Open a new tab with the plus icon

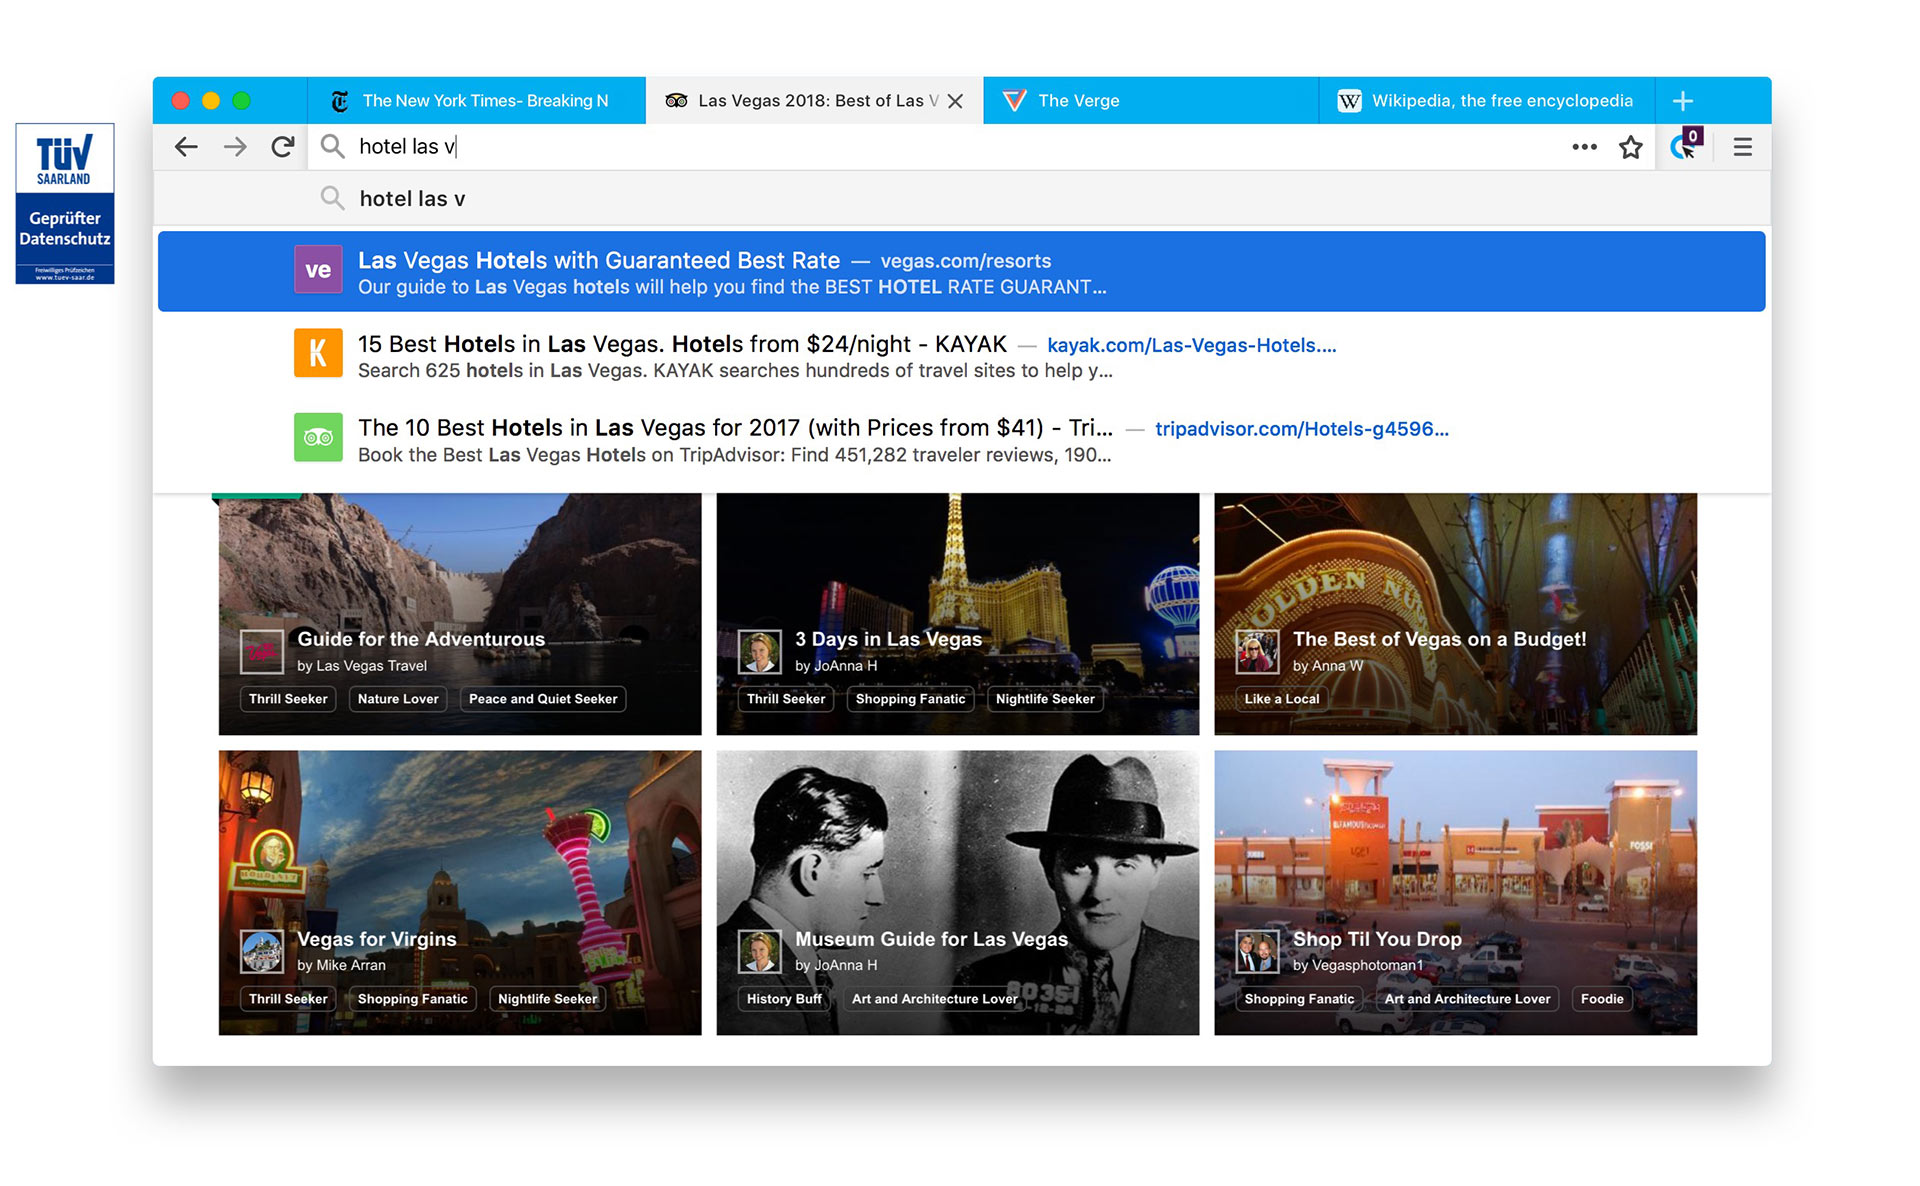(x=1683, y=101)
